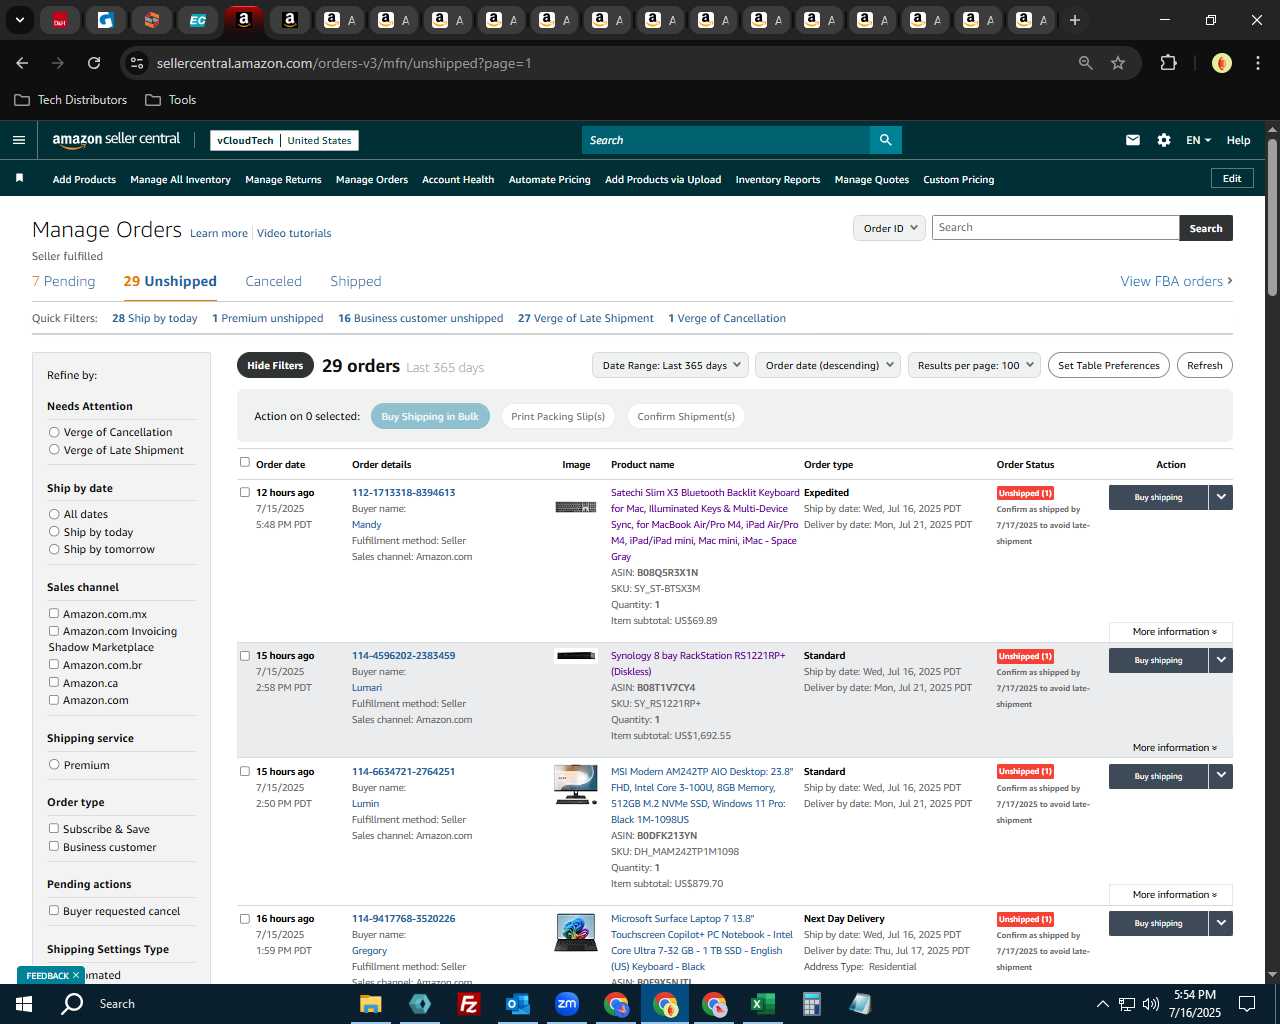Bookmark this page with the star icon
Screen dimensions: 1280x1024
1118,63
